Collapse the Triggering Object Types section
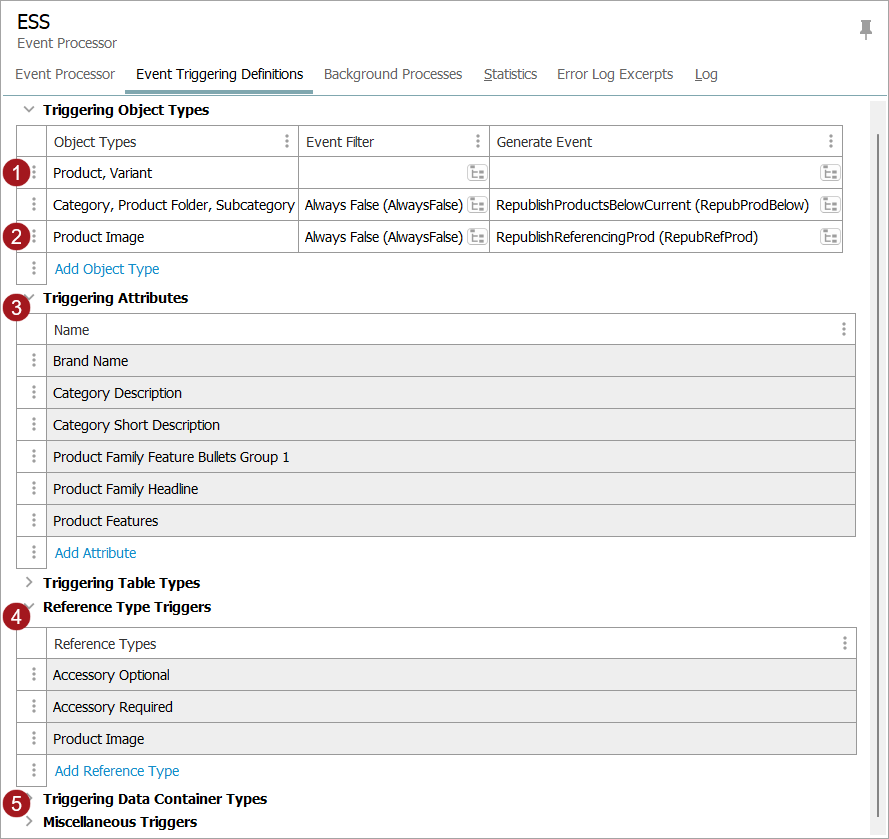Screen dimensions: 889x839 [29, 110]
